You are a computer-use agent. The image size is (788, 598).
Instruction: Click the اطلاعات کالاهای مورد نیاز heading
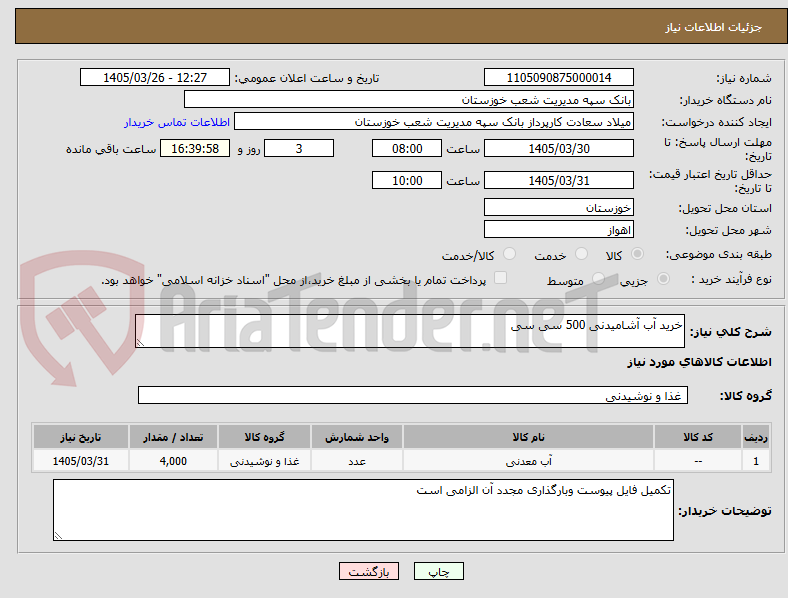(699, 362)
